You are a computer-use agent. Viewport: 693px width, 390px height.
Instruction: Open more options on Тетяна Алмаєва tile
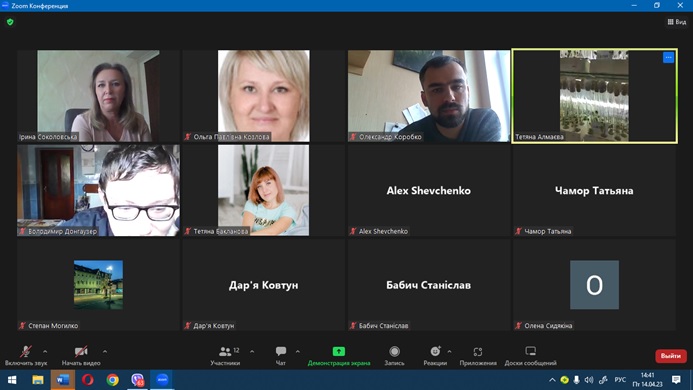(x=668, y=57)
